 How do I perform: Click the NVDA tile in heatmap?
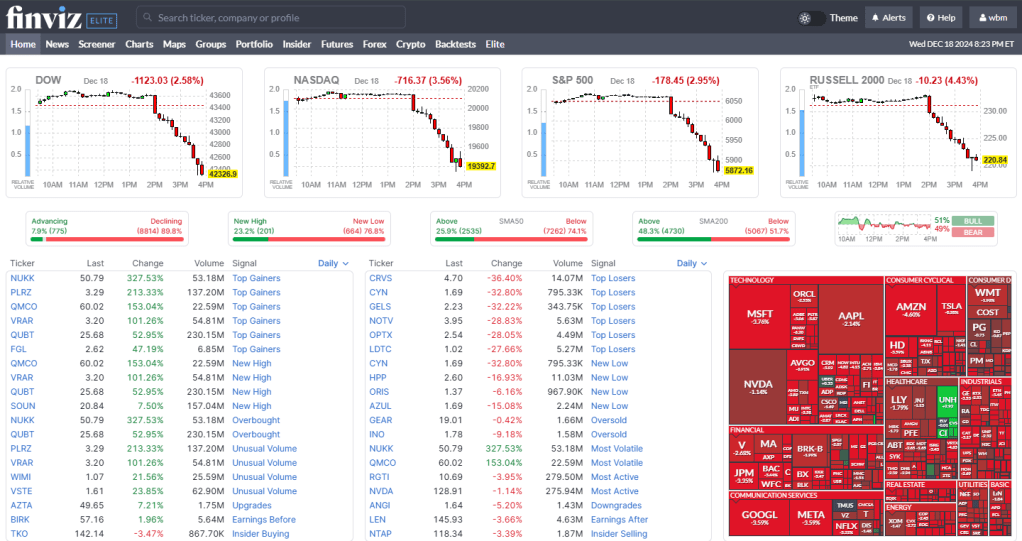(x=758, y=386)
